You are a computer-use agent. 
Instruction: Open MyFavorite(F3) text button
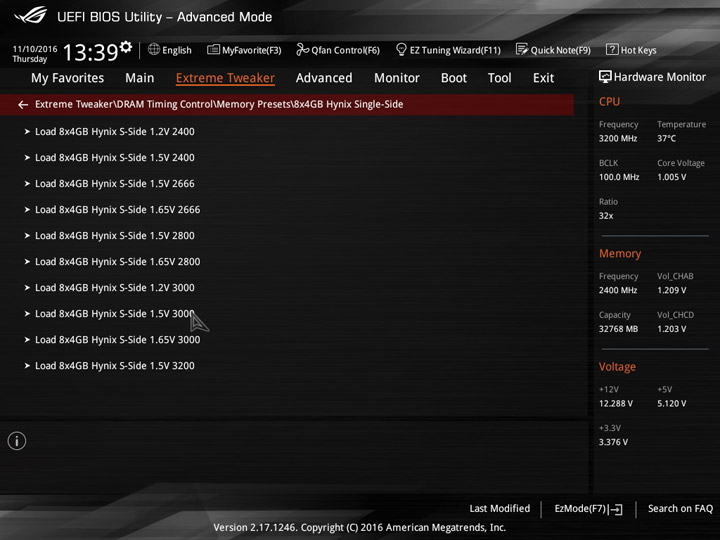[252, 50]
